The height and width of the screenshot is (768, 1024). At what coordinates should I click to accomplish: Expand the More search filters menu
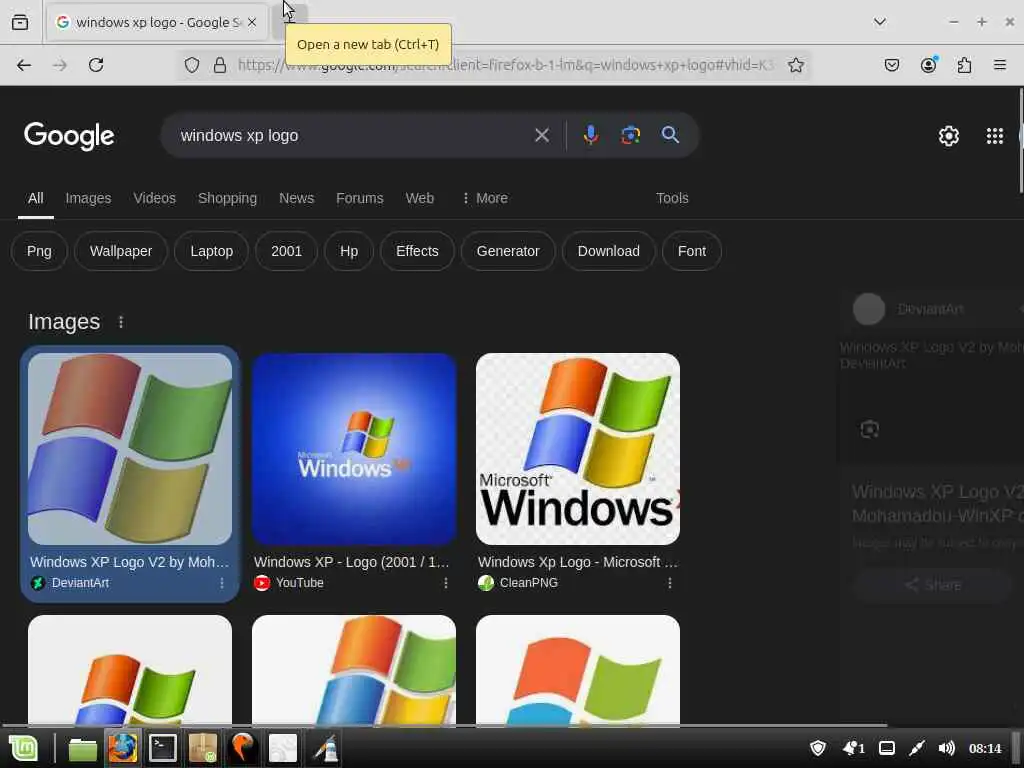point(485,198)
